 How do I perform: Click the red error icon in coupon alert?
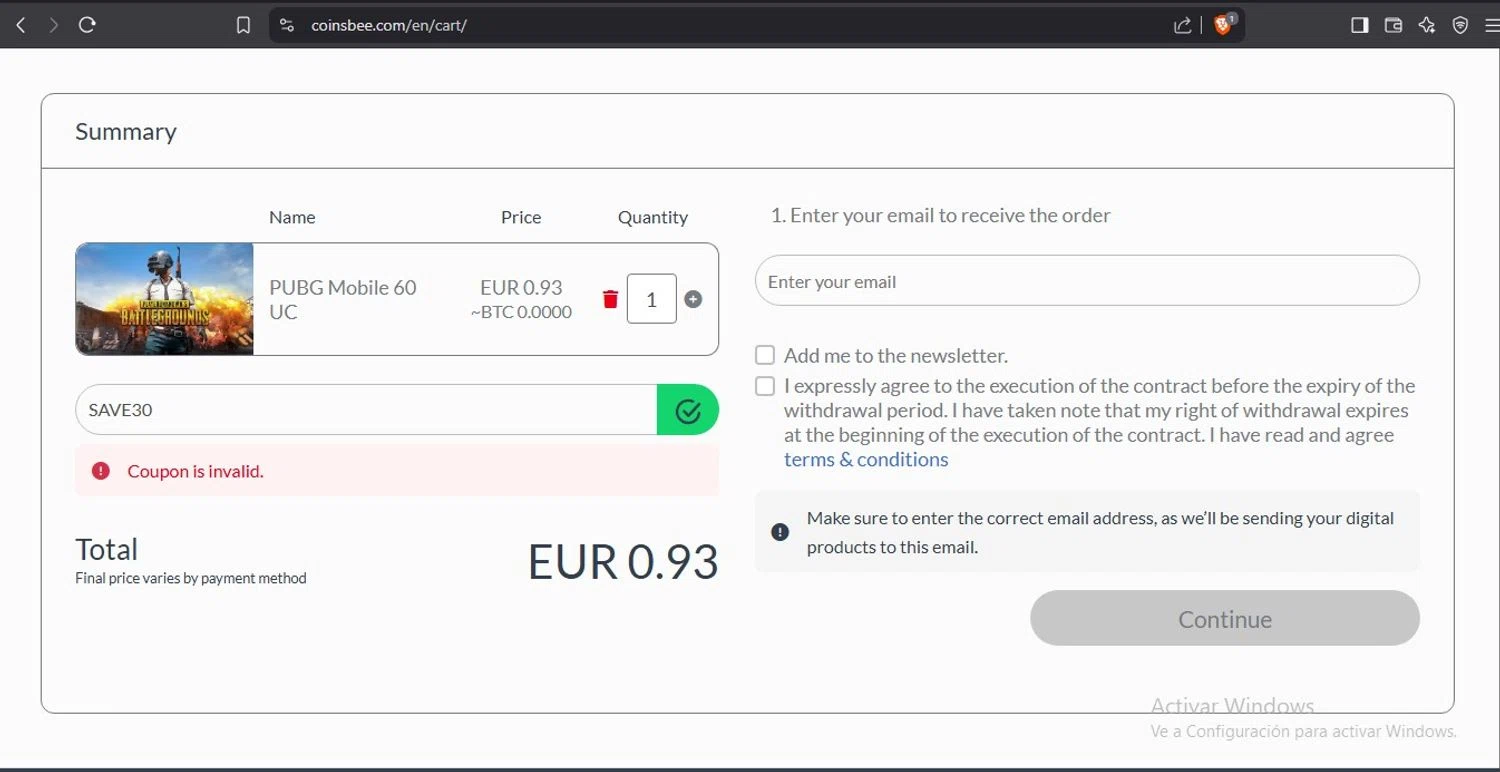point(101,471)
